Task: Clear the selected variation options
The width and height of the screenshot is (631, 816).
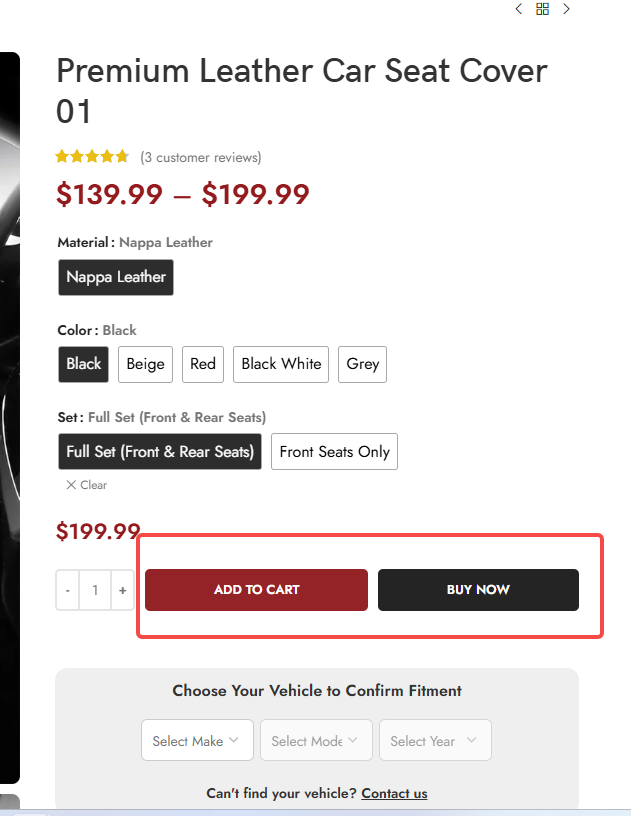Action: coord(87,485)
